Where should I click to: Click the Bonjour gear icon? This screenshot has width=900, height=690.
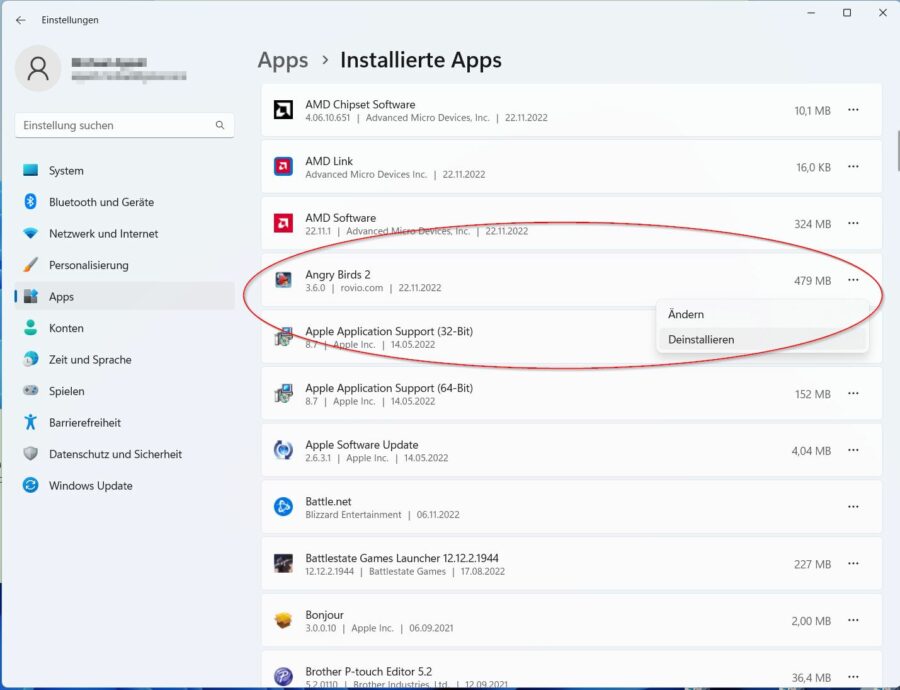point(282,620)
